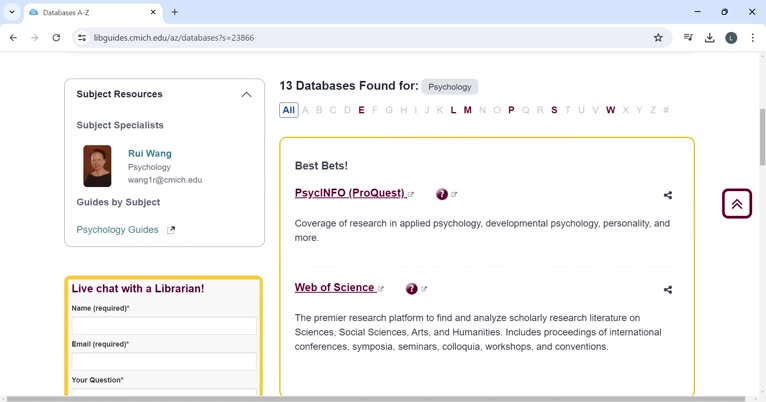Screen dimensions: 766x402
Task: Click external link icon beside Psychology Guides
Action: [x=170, y=230]
